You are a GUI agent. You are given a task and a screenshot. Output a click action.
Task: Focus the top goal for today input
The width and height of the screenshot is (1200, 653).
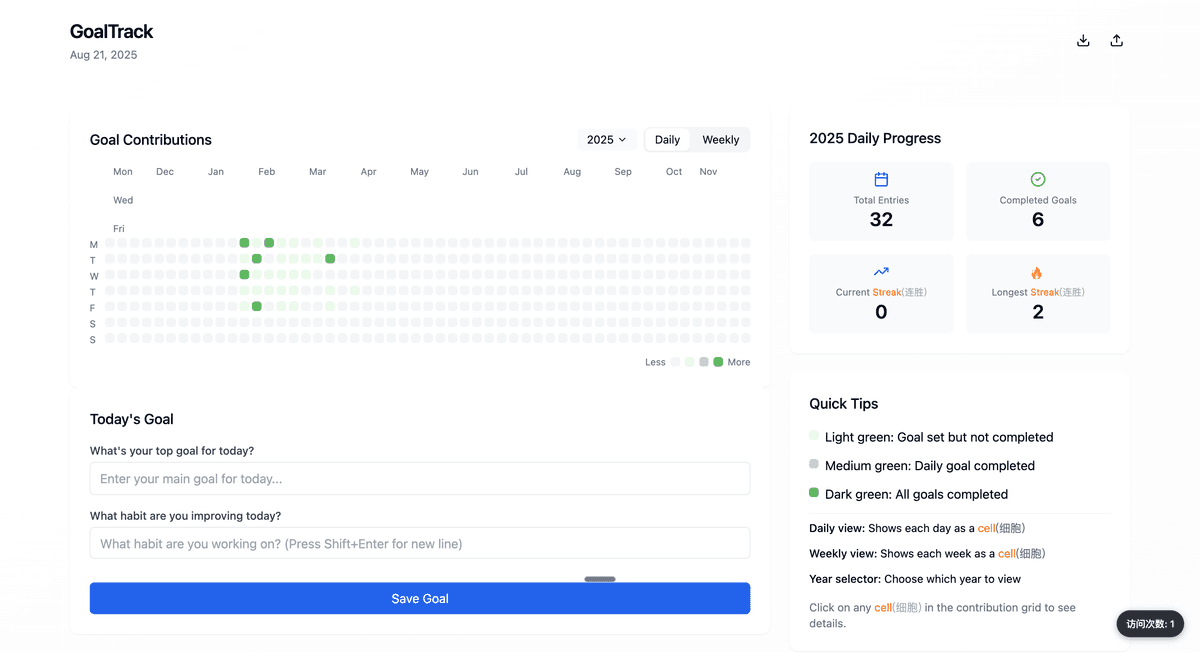pos(420,479)
